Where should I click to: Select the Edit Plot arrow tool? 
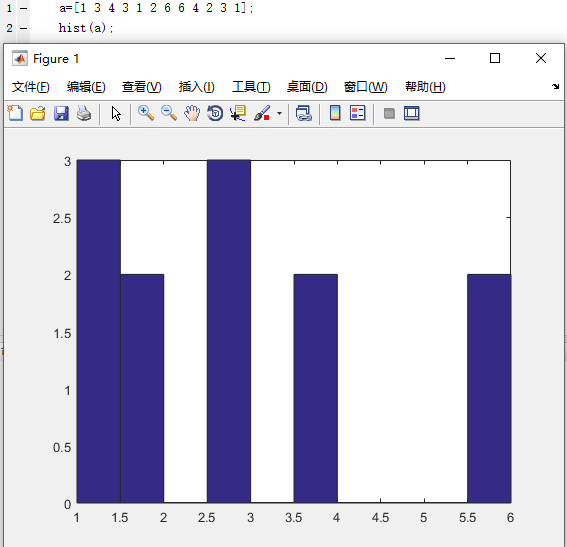pos(116,114)
